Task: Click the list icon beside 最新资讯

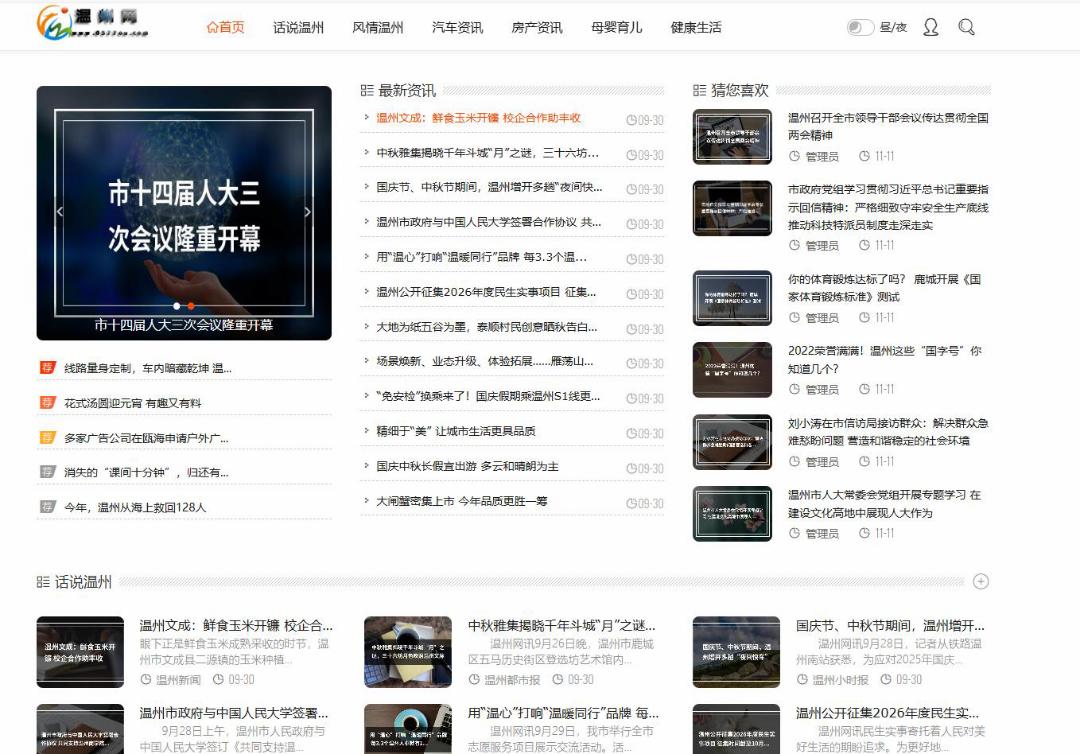Action: click(367, 90)
